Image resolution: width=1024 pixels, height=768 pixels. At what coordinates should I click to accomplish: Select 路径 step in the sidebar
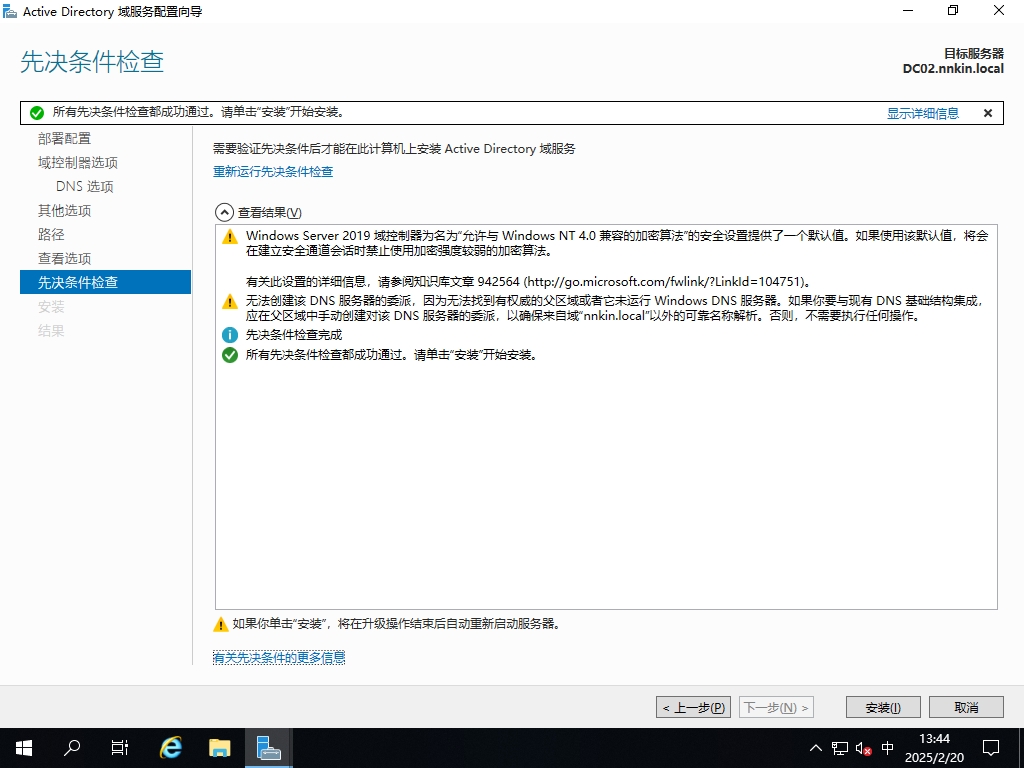[51, 234]
